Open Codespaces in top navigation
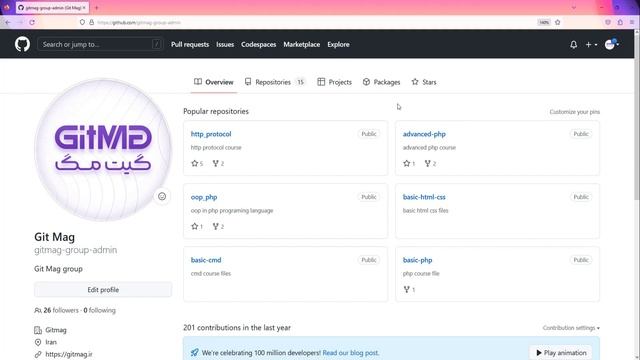Screen dimensions: 640x360 point(258,44)
